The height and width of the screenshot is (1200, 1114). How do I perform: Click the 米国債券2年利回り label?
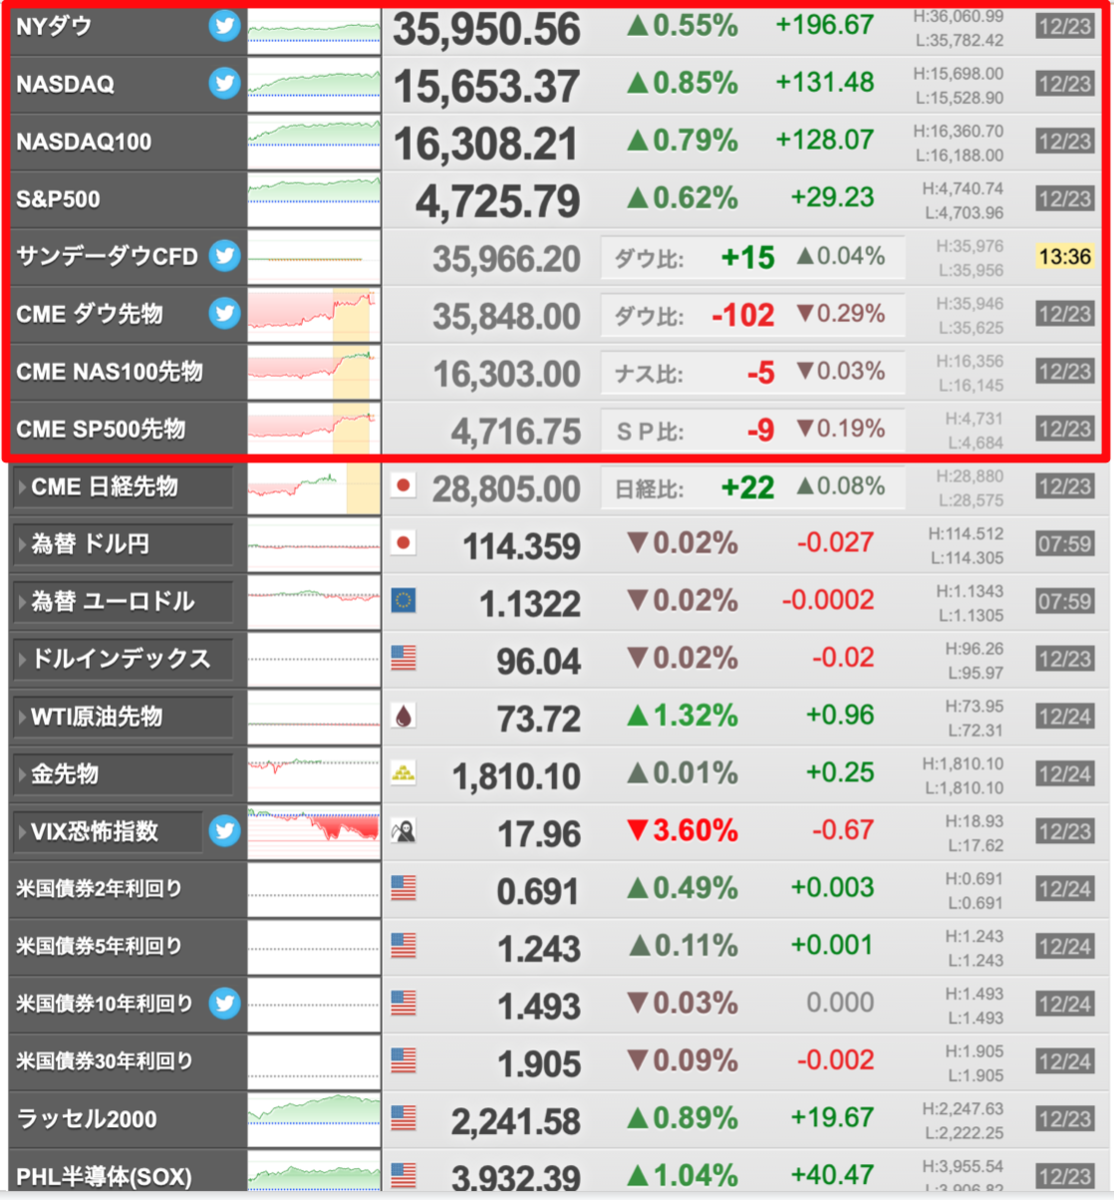point(99,888)
